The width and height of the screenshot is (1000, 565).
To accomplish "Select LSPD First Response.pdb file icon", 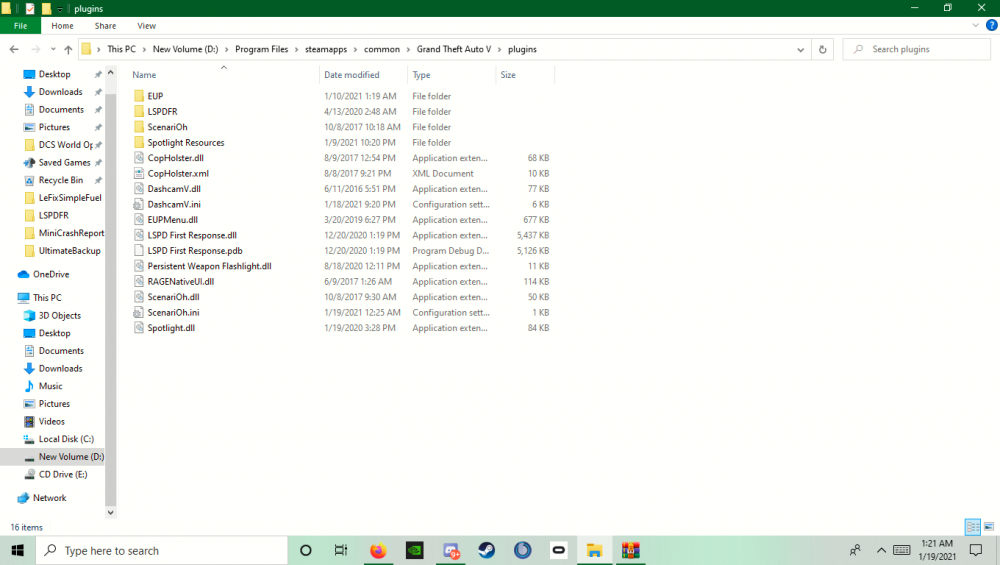I will (x=139, y=251).
